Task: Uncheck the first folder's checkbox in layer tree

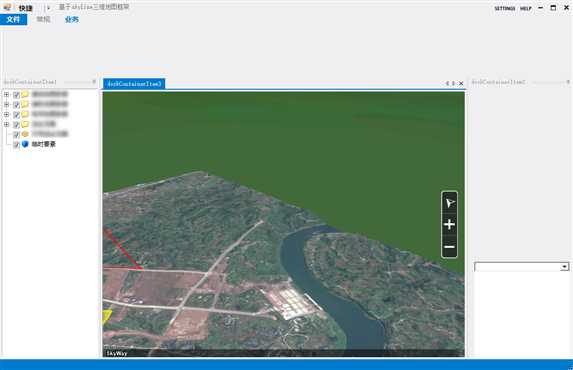Action: 16,95
